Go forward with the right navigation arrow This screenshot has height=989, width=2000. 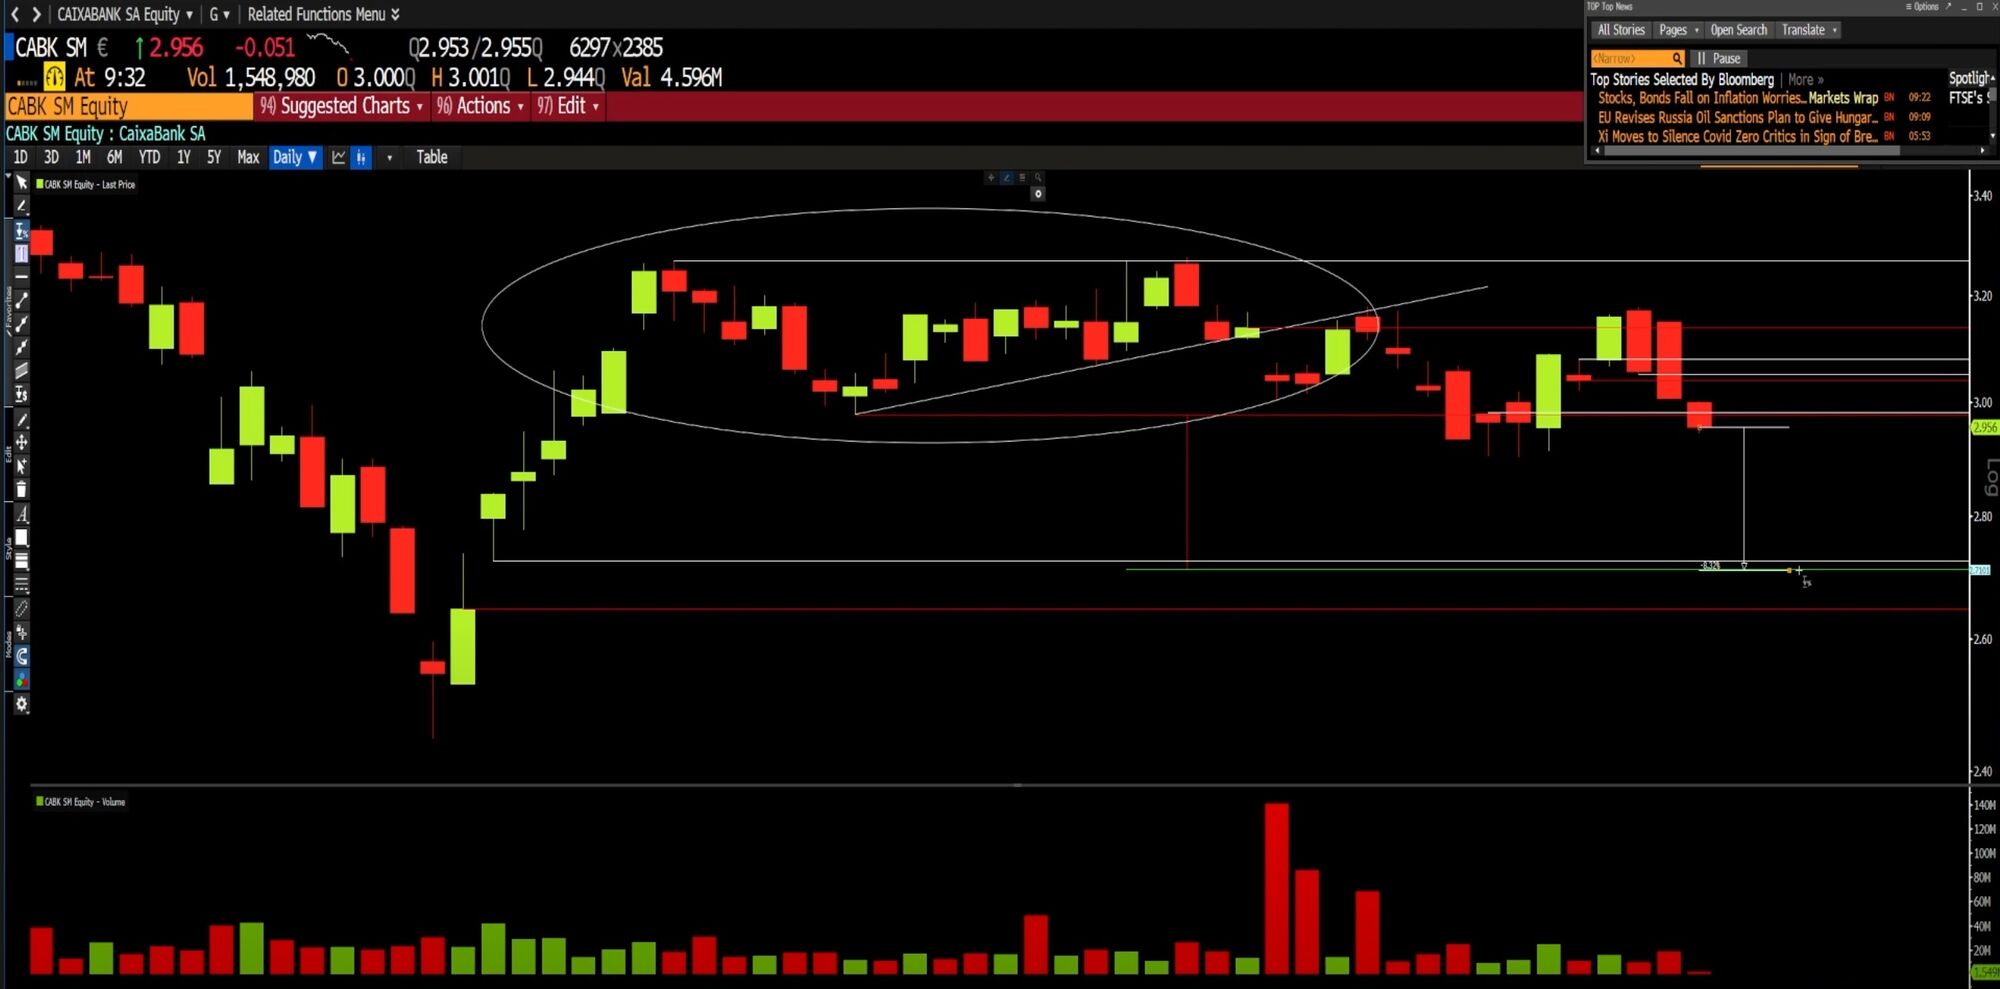36,14
